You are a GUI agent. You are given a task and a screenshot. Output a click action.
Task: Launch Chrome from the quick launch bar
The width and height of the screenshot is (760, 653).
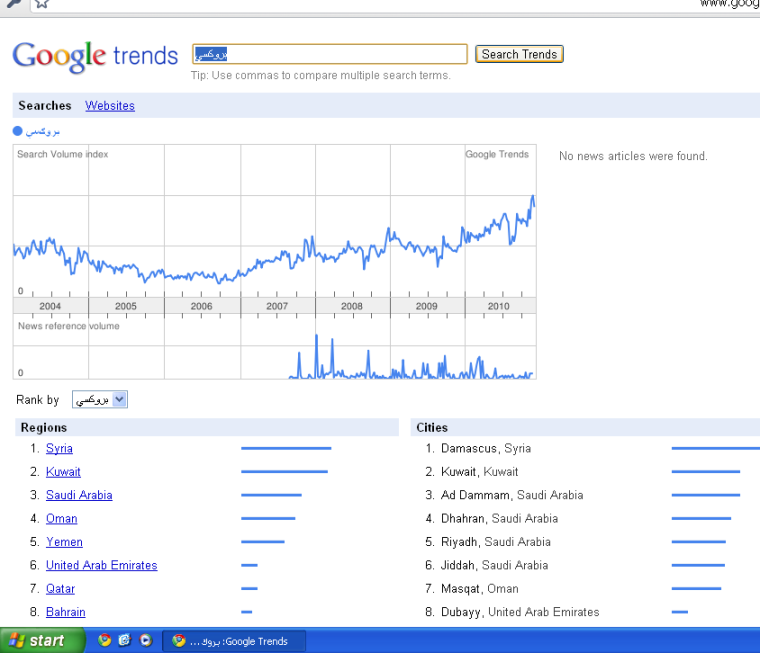[x=105, y=641]
